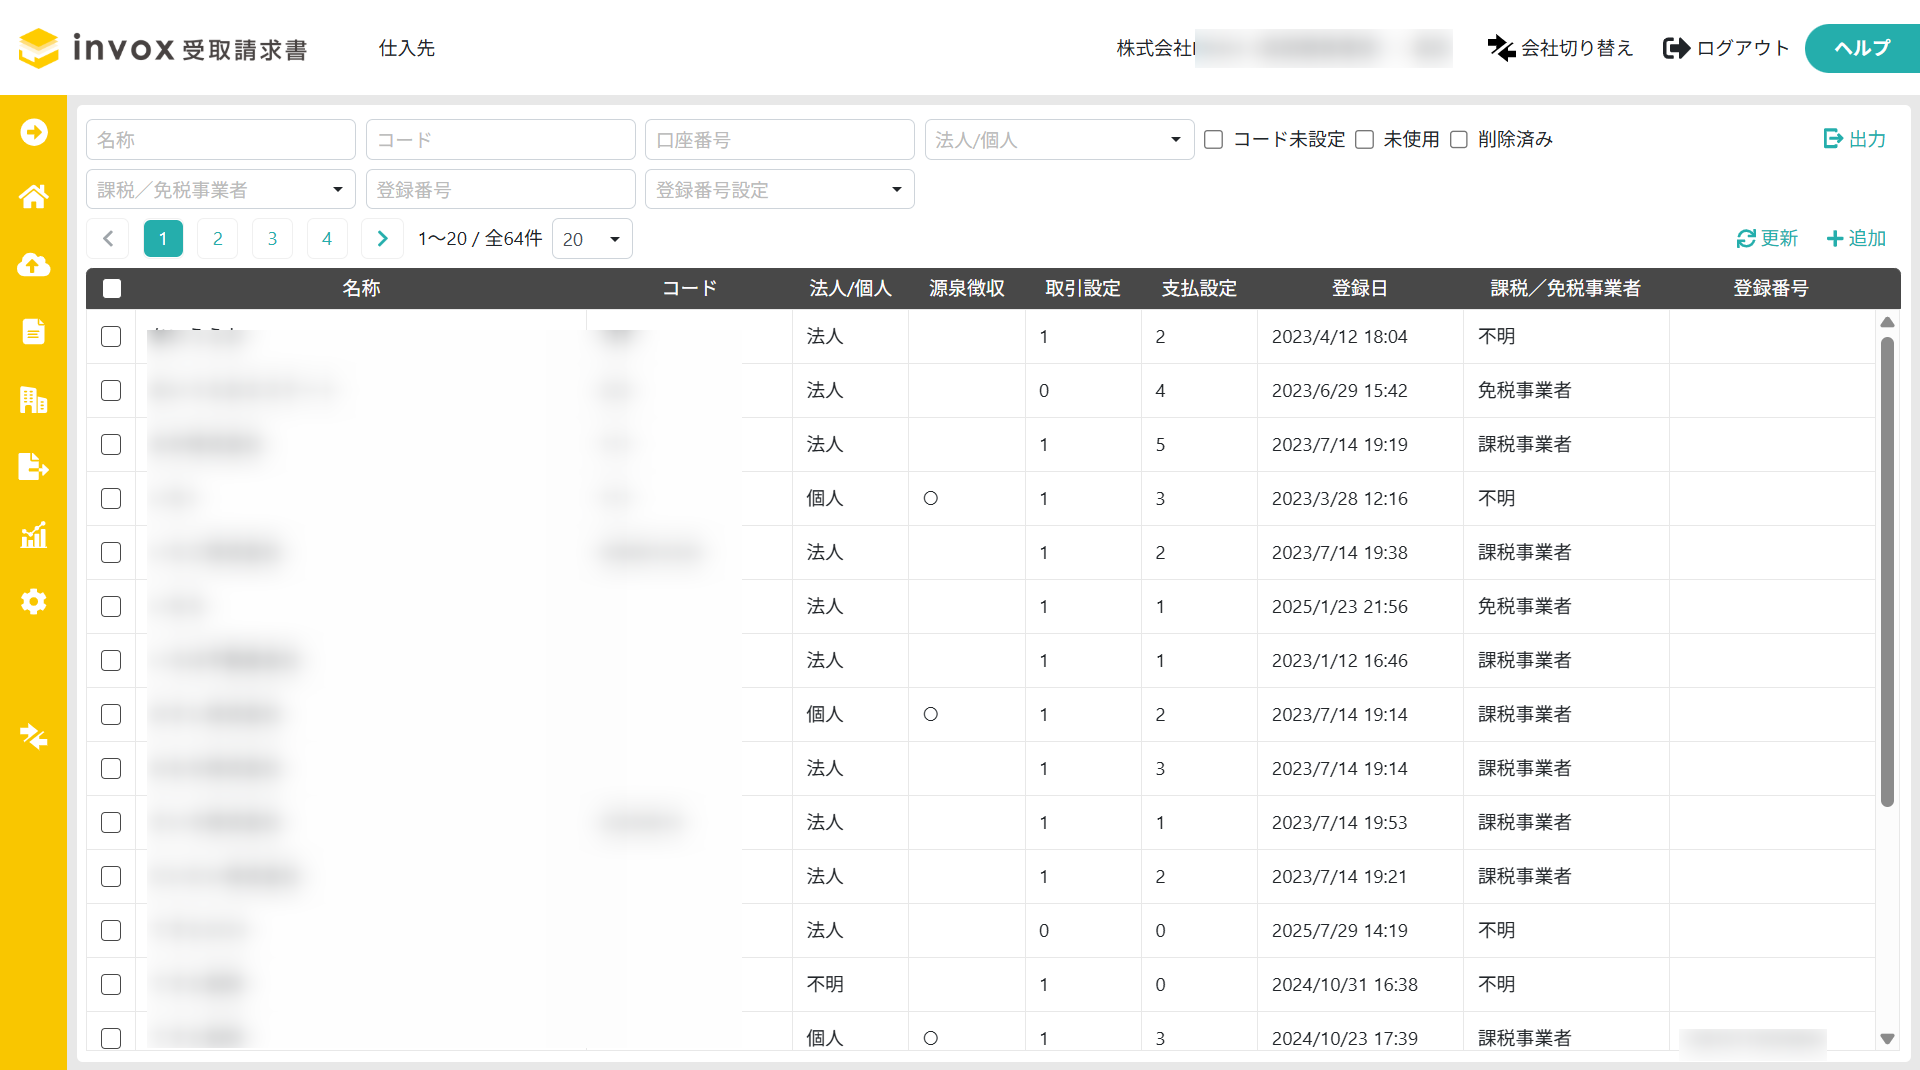Image resolution: width=1920 pixels, height=1070 pixels.
Task: Click the vertical scrollbar of the table
Action: click(1887, 570)
